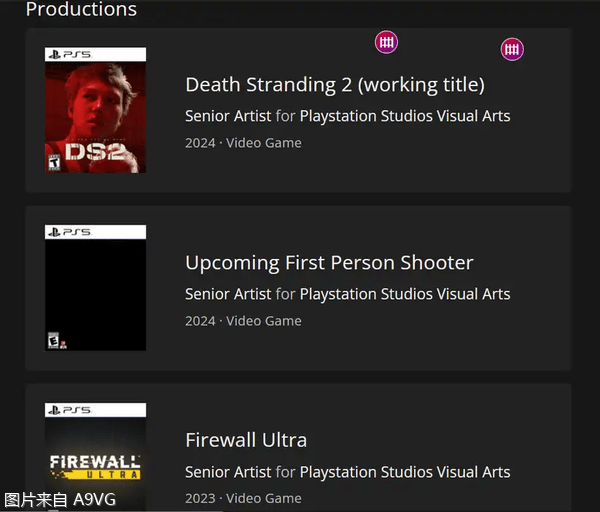600x512 pixels.
Task: Click the PS5 logo banner on the black cover
Action: [x=95, y=232]
